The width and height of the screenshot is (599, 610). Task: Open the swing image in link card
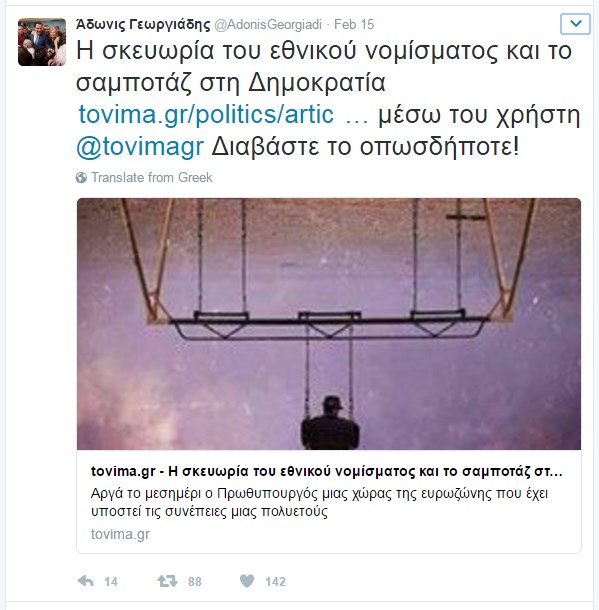click(x=329, y=324)
